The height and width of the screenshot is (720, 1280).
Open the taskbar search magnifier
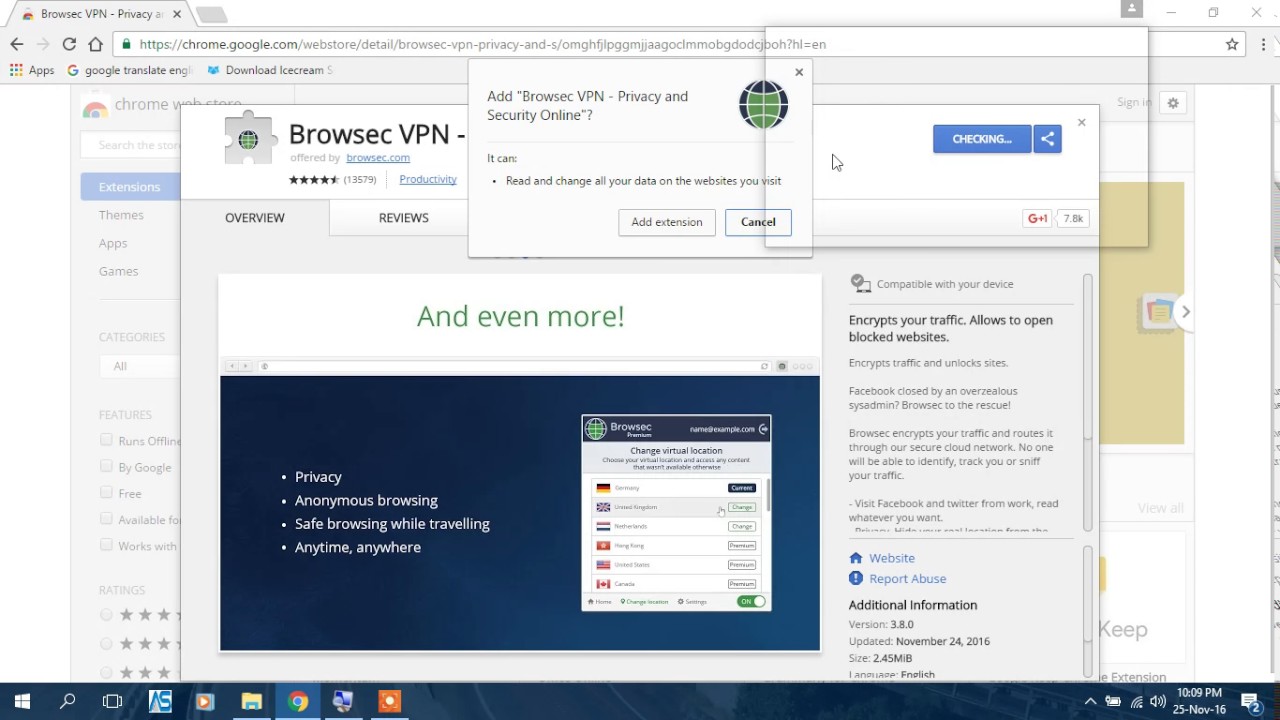pyautogui.click(x=68, y=701)
